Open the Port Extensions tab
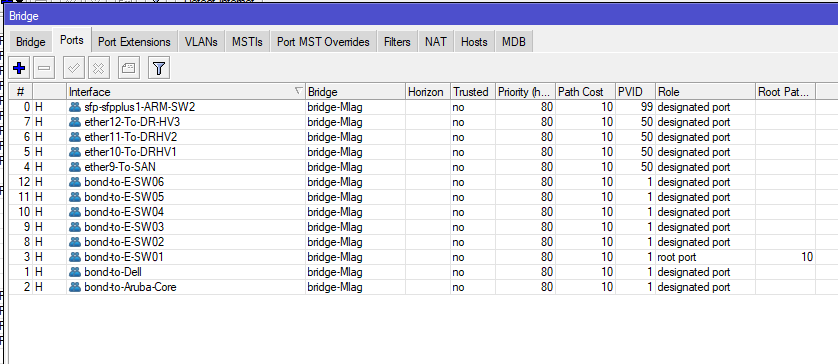Screen dimensions: 838x364 [x=134, y=42]
